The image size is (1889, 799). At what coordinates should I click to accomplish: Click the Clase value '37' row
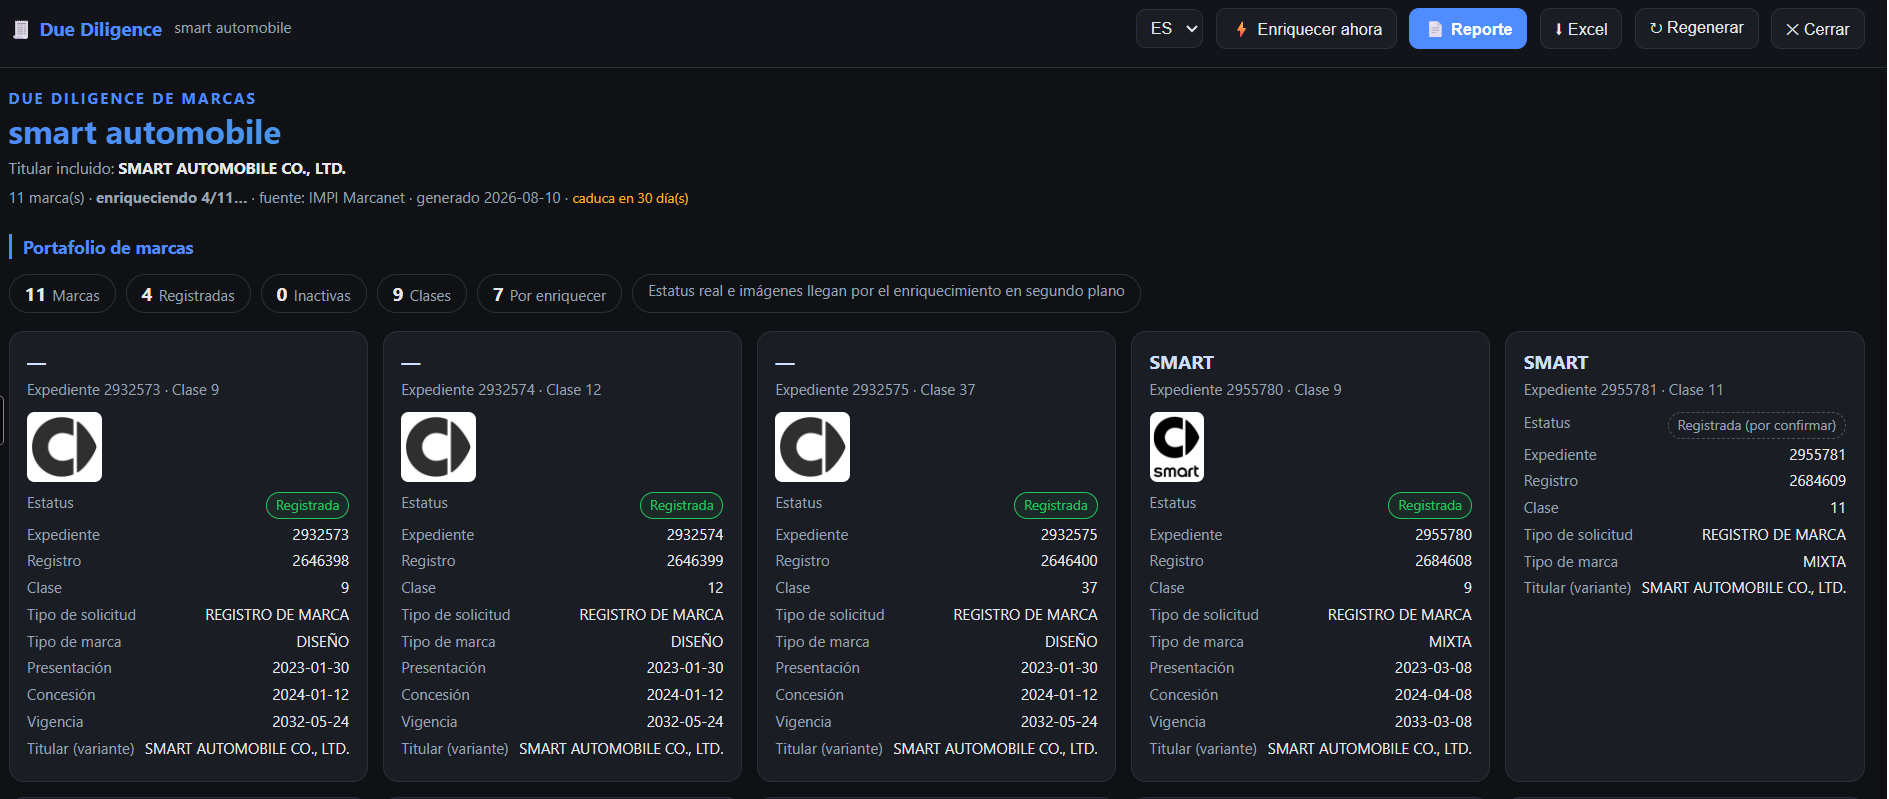pos(936,588)
